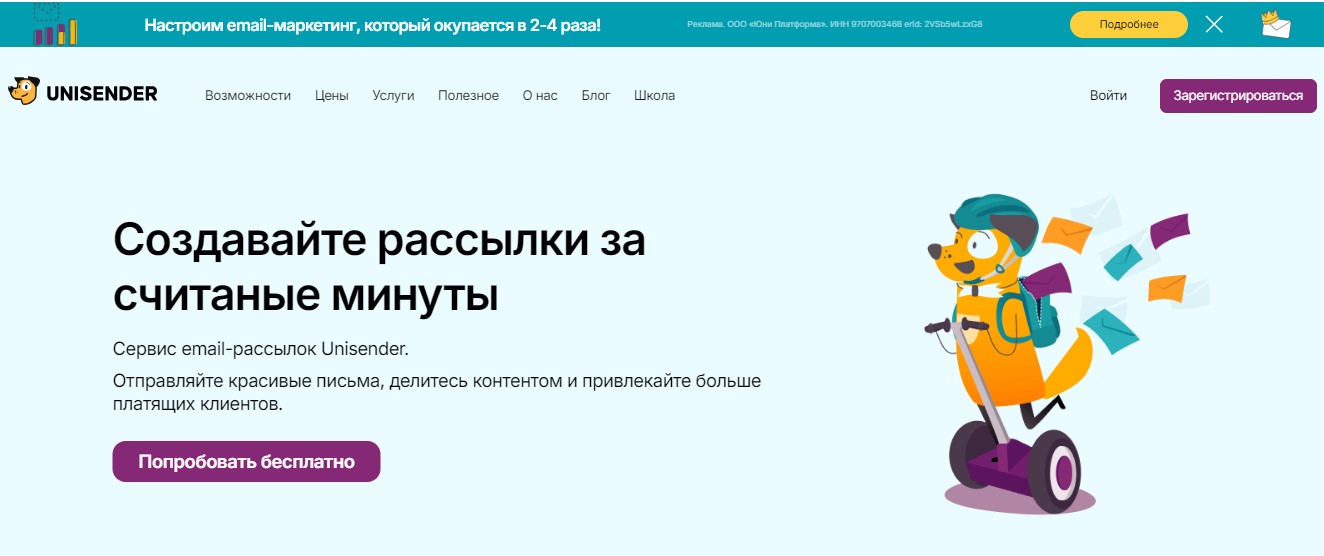Image resolution: width=1324 pixels, height=556 pixels.
Task: Click the yellow Подробнее banner button
Action: click(x=1128, y=25)
